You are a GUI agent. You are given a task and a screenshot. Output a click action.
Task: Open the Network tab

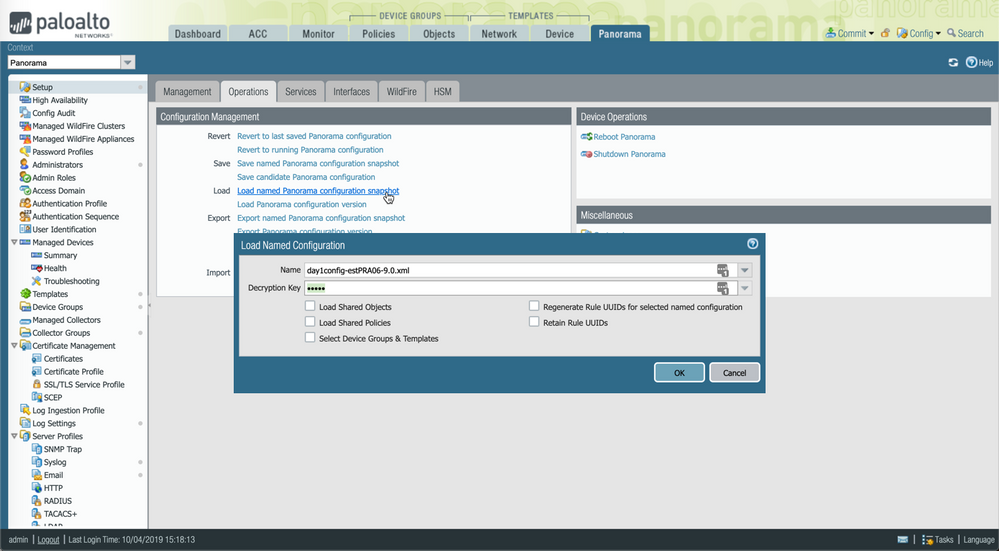pos(499,34)
